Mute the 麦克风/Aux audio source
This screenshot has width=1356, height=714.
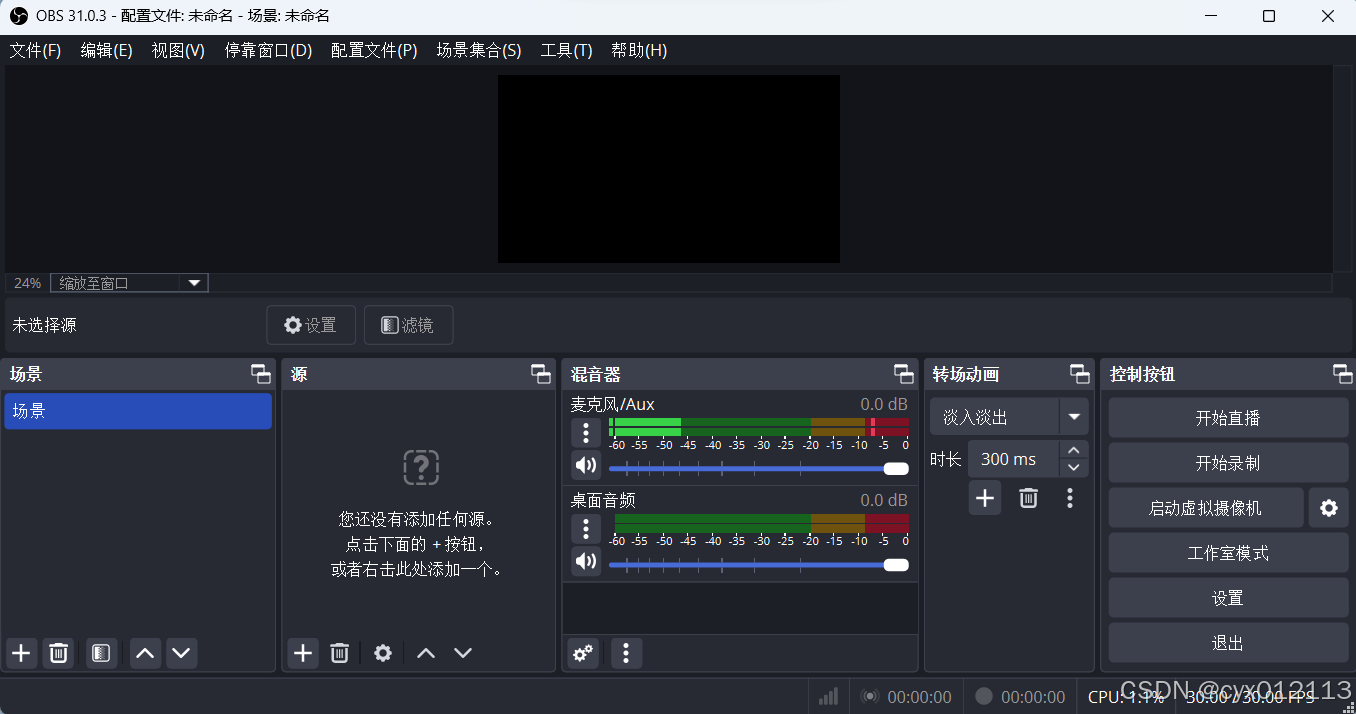[586, 465]
